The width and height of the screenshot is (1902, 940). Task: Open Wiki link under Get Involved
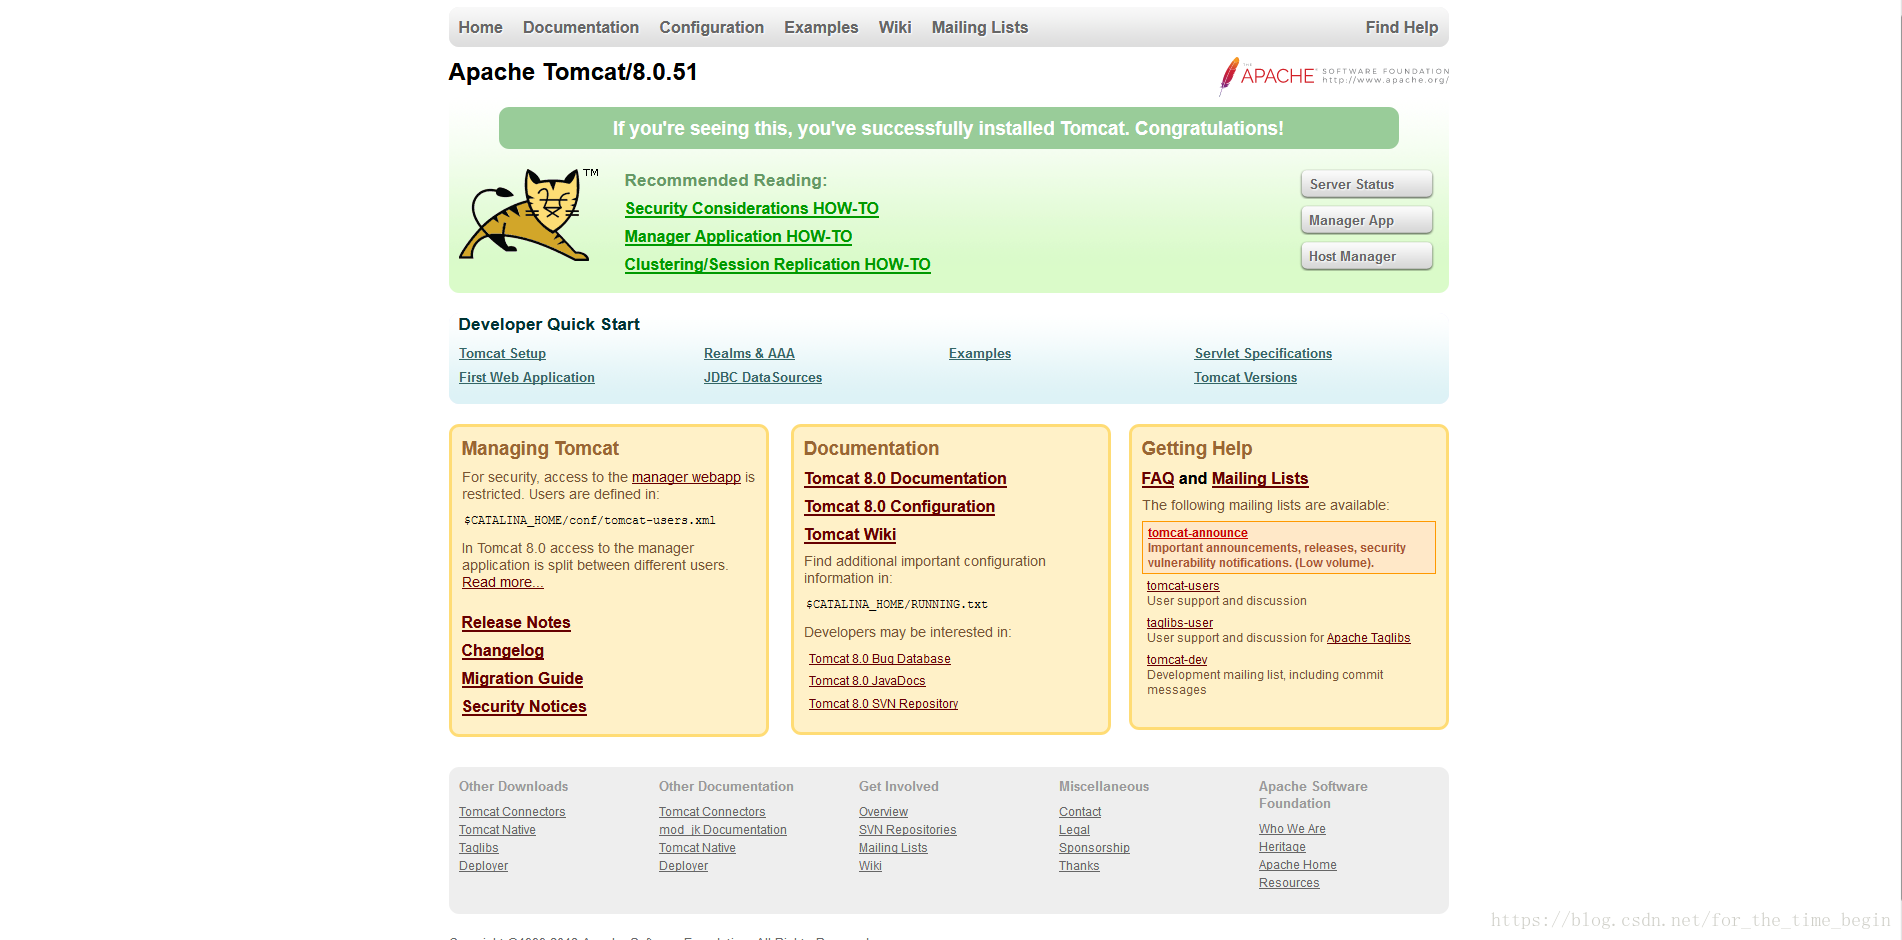[870, 866]
